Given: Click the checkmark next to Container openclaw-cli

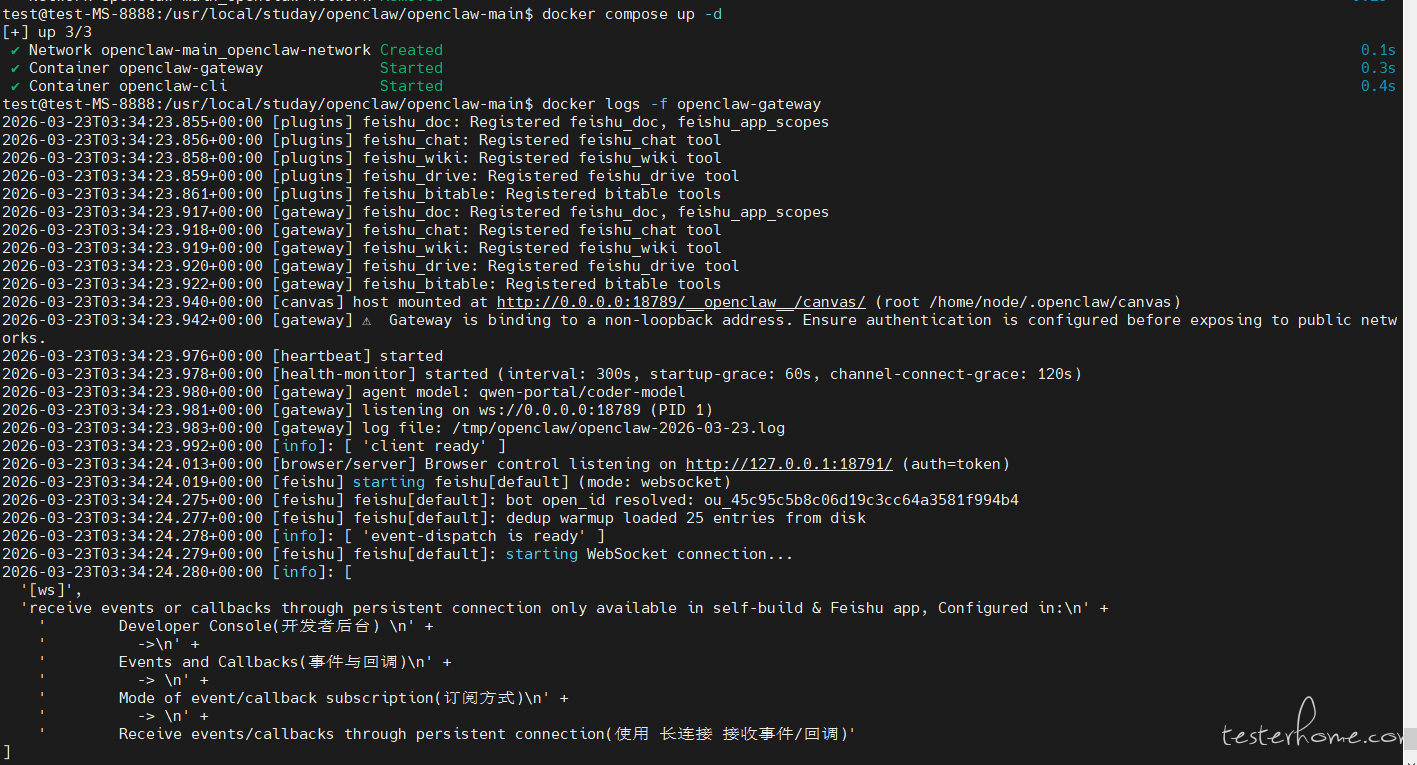Looking at the screenshot, I should 15,86.
